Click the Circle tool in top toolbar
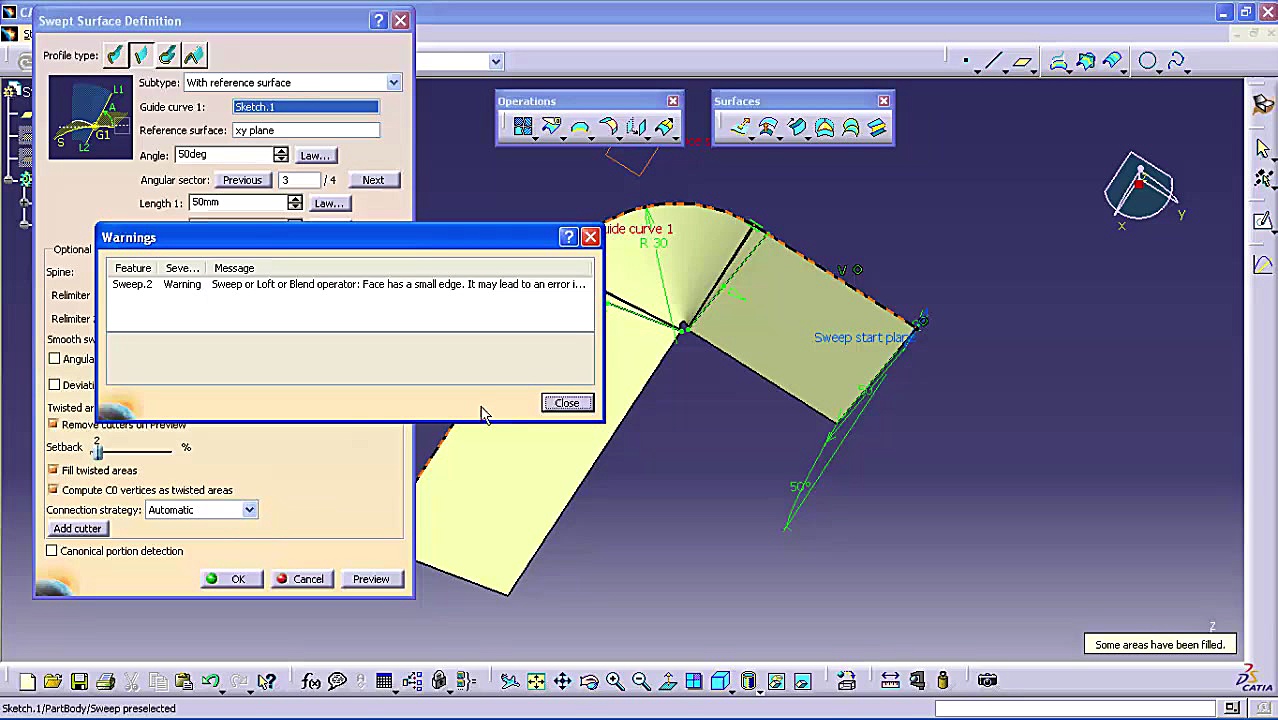The image size is (1278, 720). point(1147,62)
